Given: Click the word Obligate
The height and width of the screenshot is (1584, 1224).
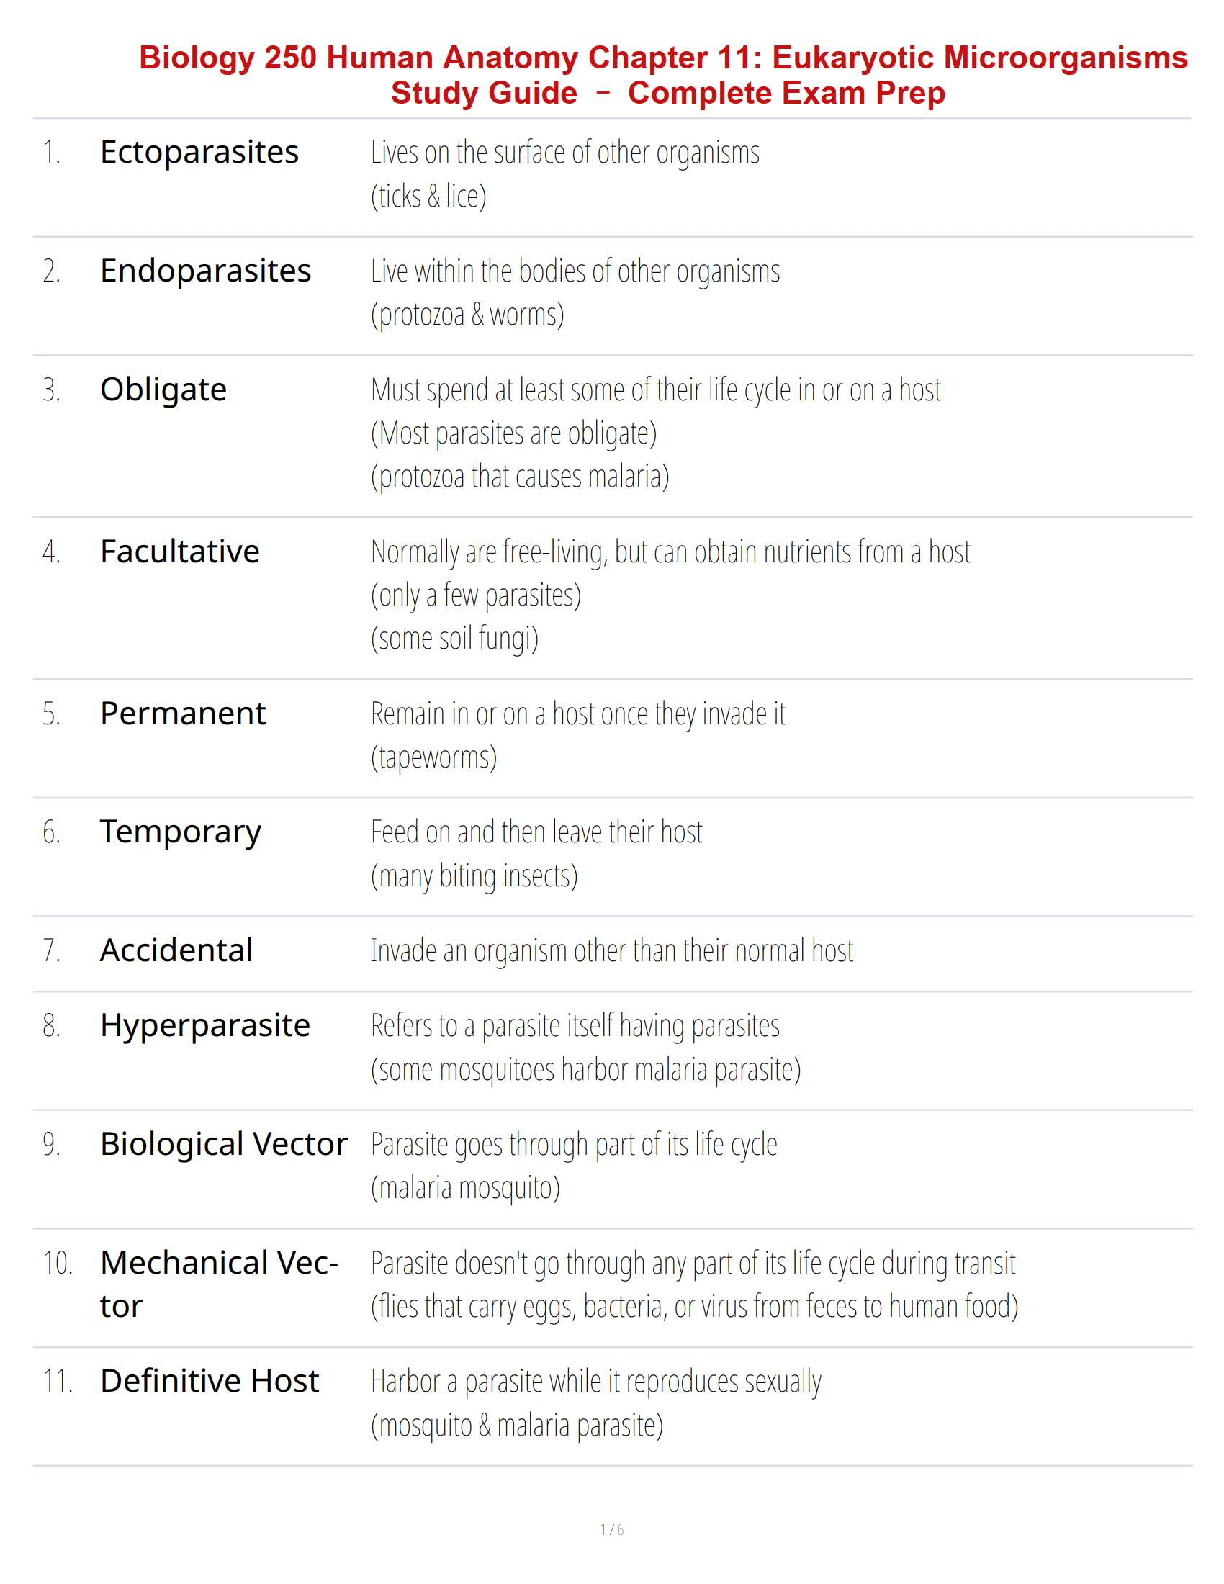Looking at the screenshot, I should 163,389.
